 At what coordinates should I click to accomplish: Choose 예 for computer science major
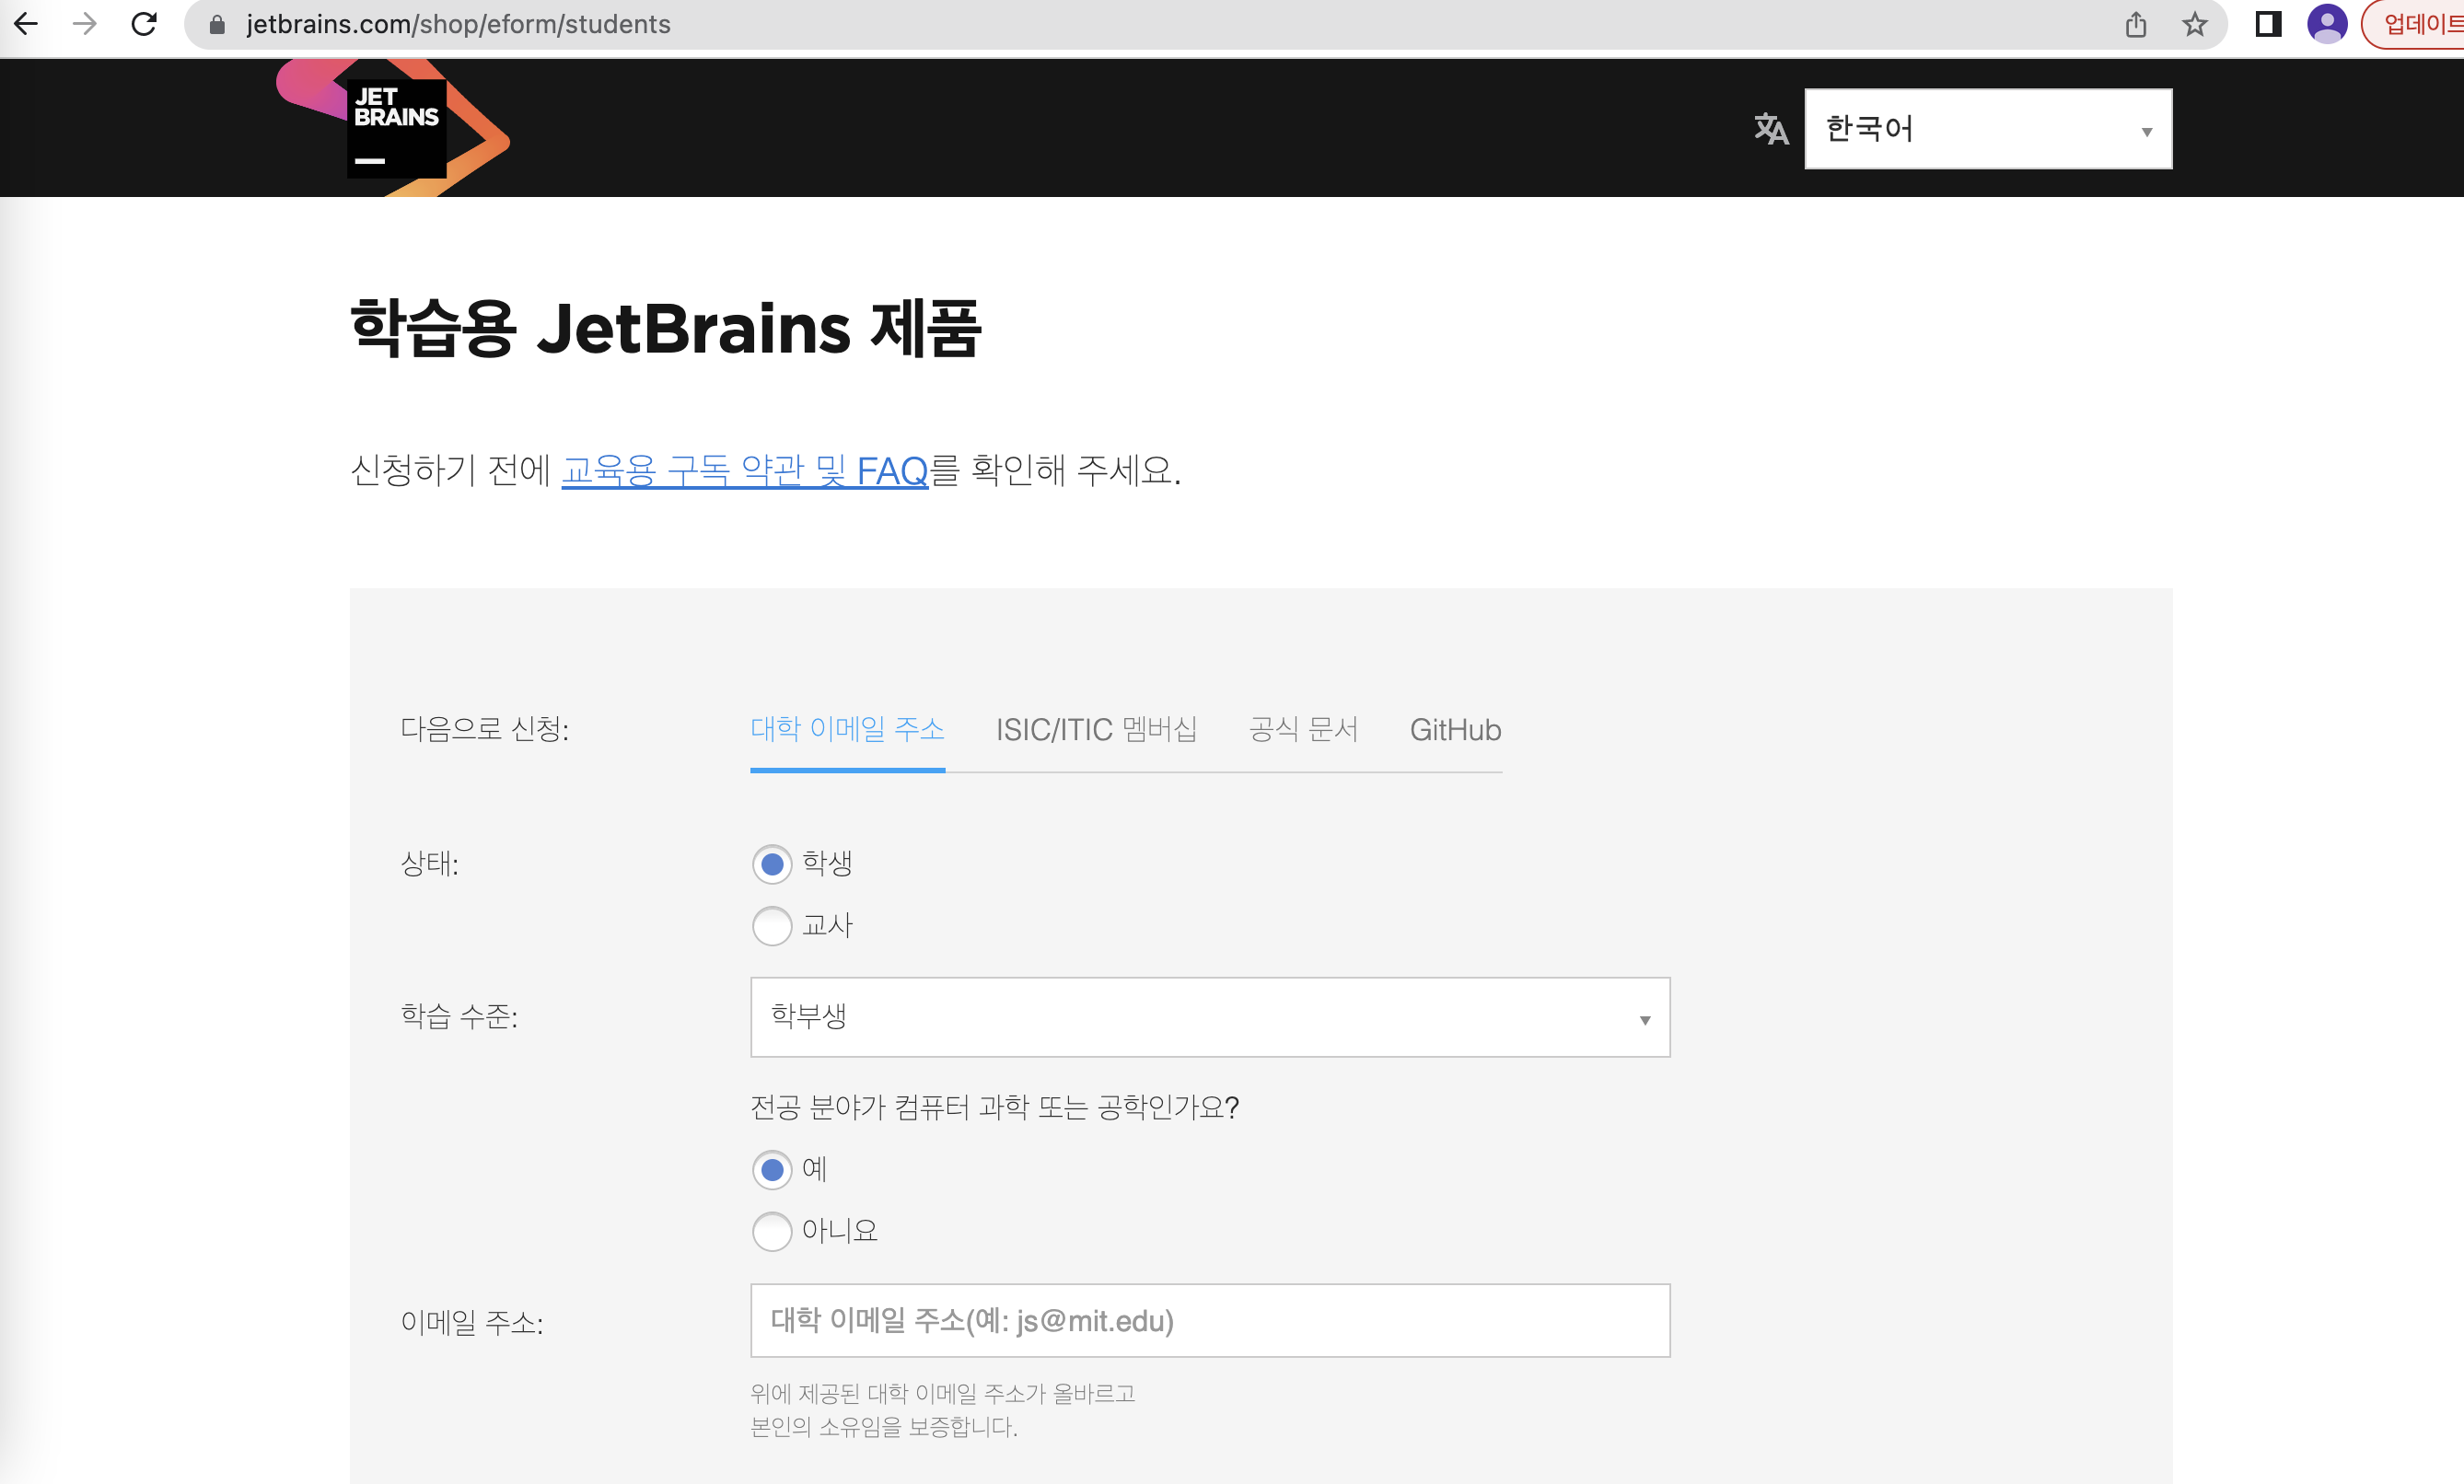tap(772, 1170)
